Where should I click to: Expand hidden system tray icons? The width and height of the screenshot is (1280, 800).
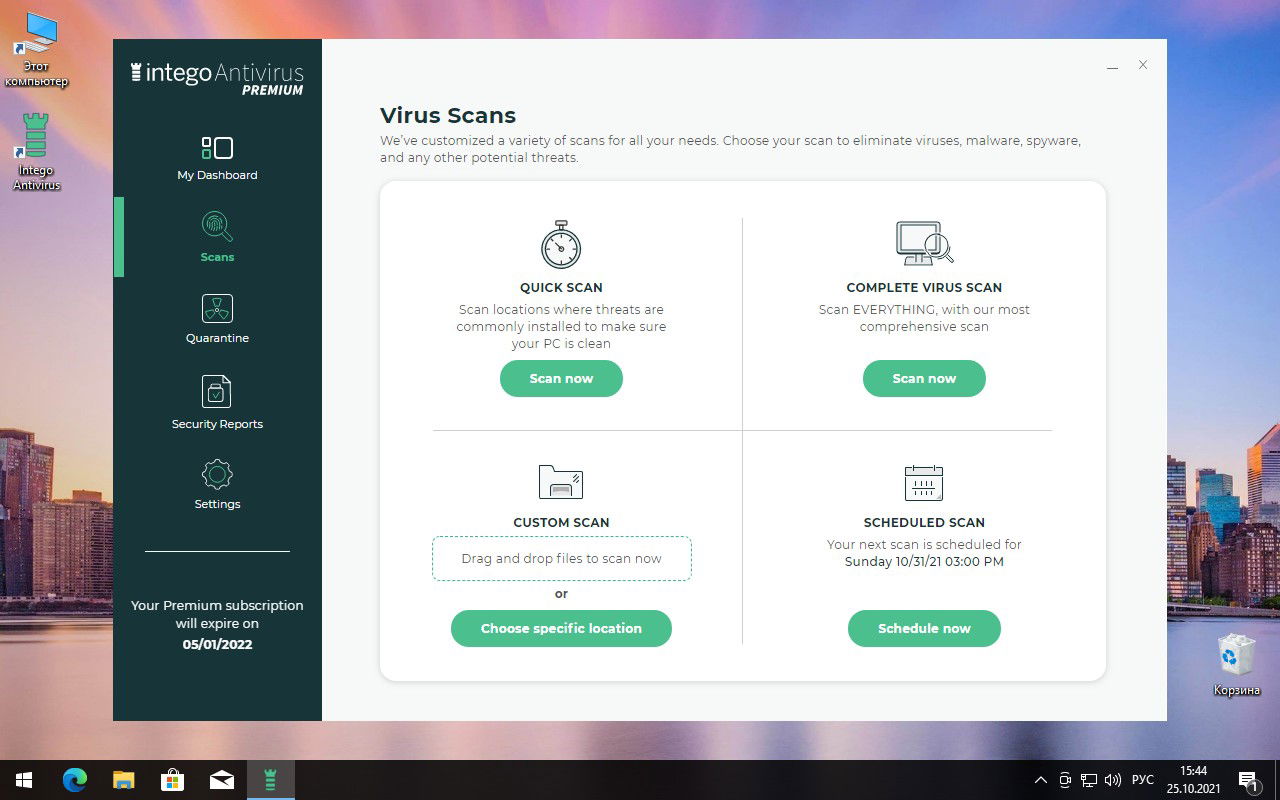(1040, 779)
